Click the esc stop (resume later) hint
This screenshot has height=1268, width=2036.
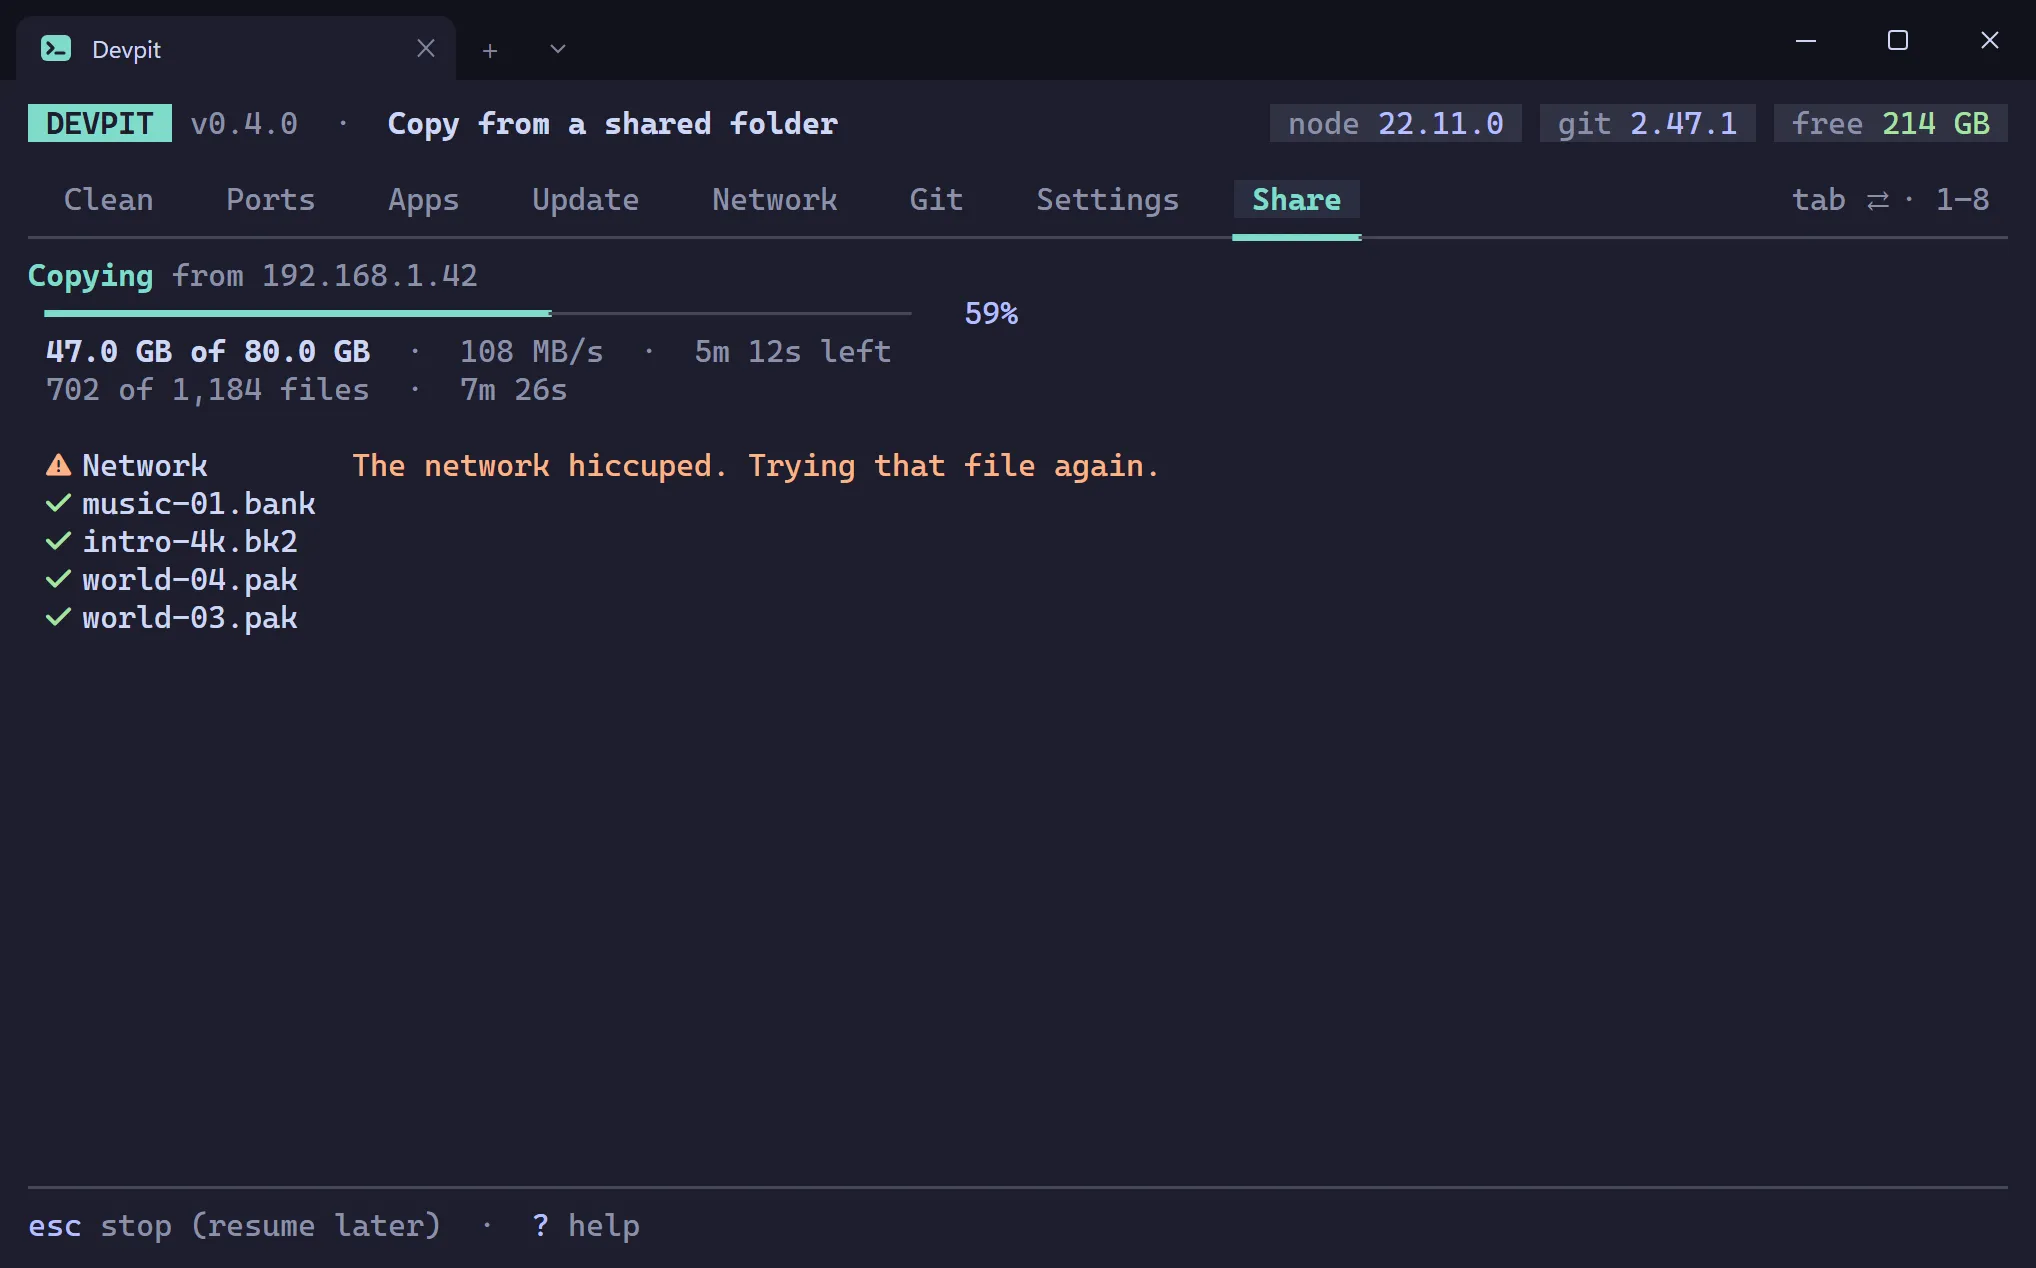click(x=234, y=1226)
